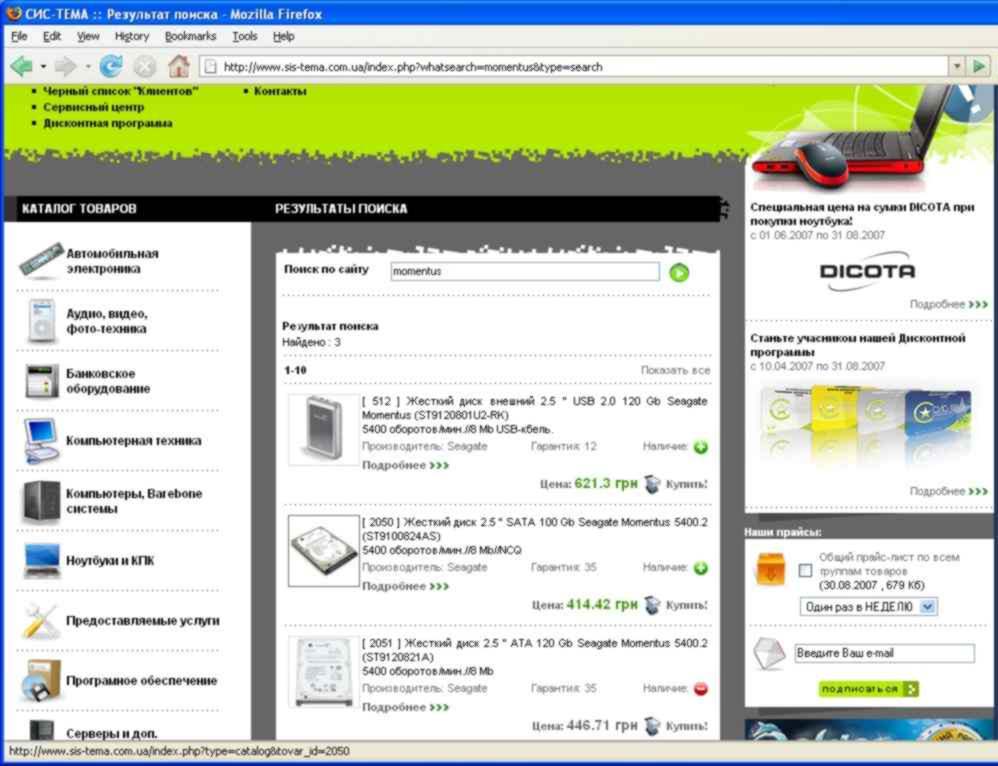Open the Tools menu
Screen dimensions: 998x766
click(x=244, y=36)
